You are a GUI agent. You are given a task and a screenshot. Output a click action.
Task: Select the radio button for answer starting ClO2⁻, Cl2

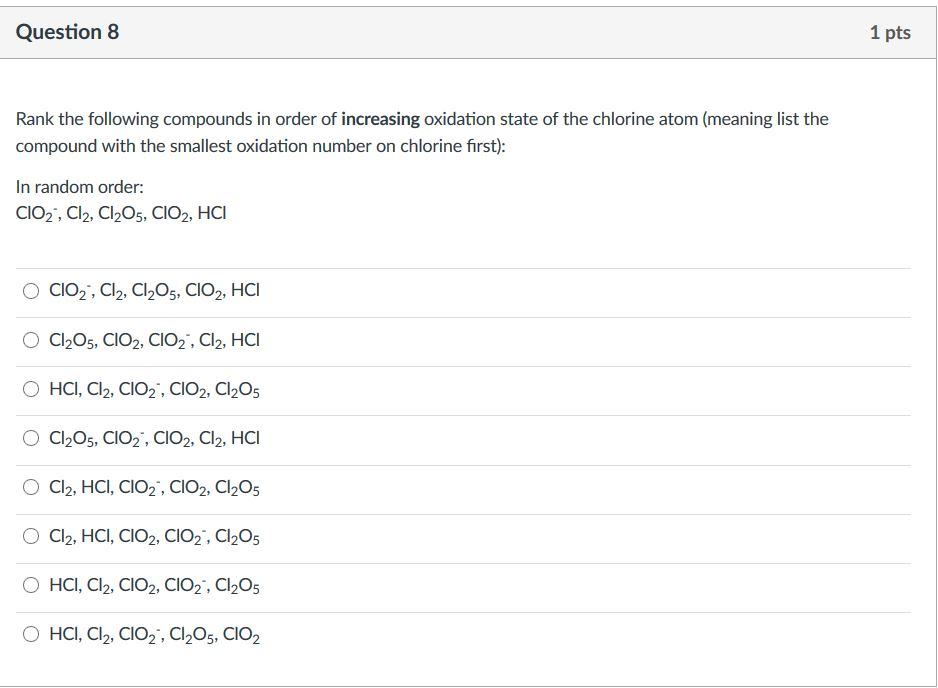29,292
